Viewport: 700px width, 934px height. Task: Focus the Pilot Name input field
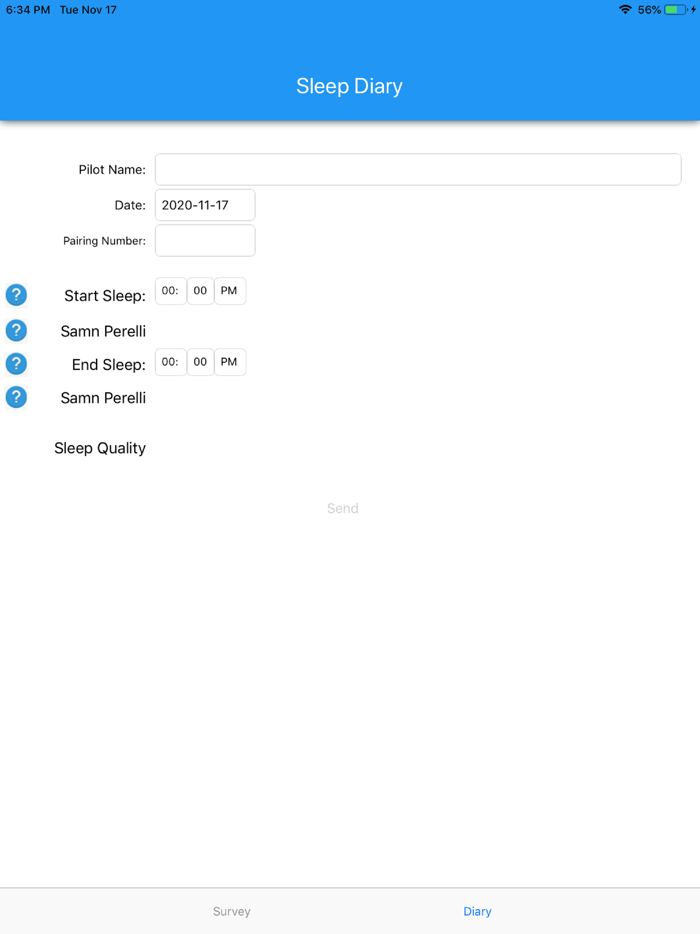[x=418, y=169]
